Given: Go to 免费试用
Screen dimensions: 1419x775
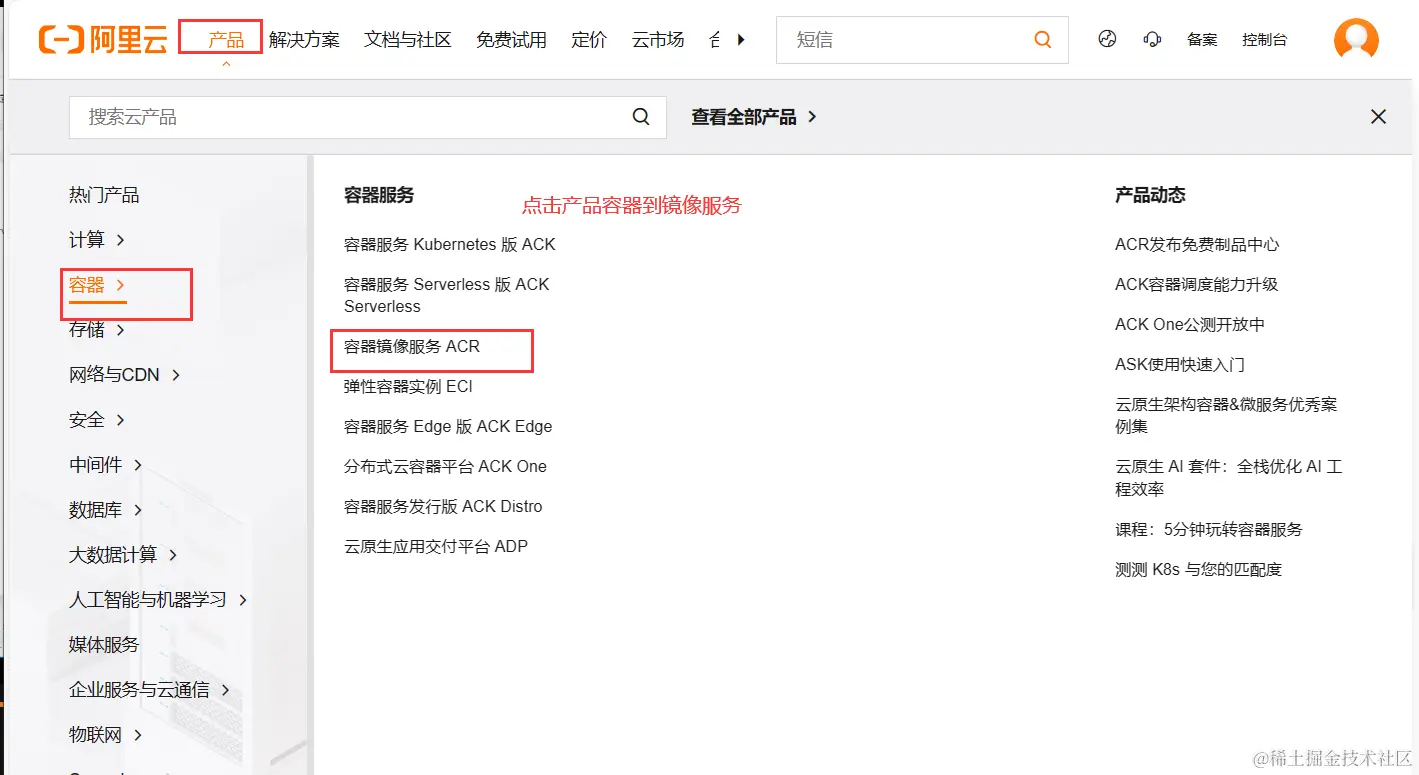Looking at the screenshot, I should (x=511, y=40).
